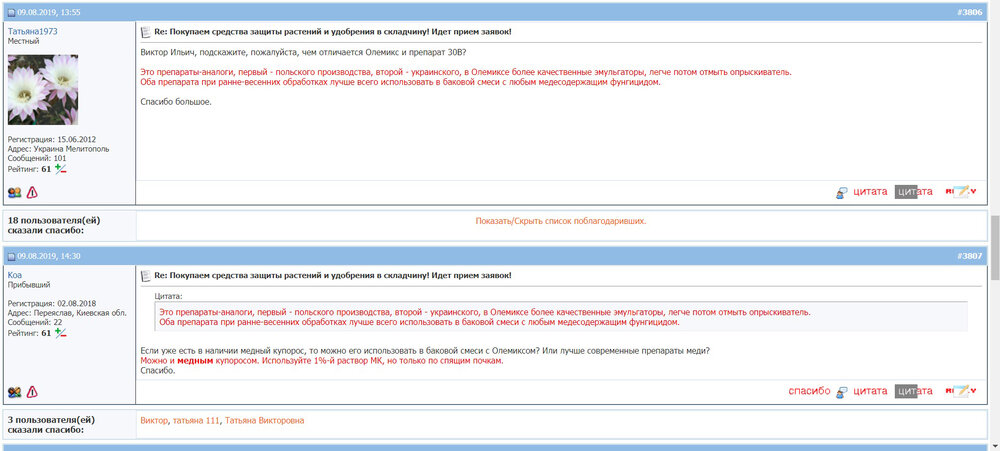Open post status icon next to 09.08.2019, 13:55

click(x=11, y=12)
